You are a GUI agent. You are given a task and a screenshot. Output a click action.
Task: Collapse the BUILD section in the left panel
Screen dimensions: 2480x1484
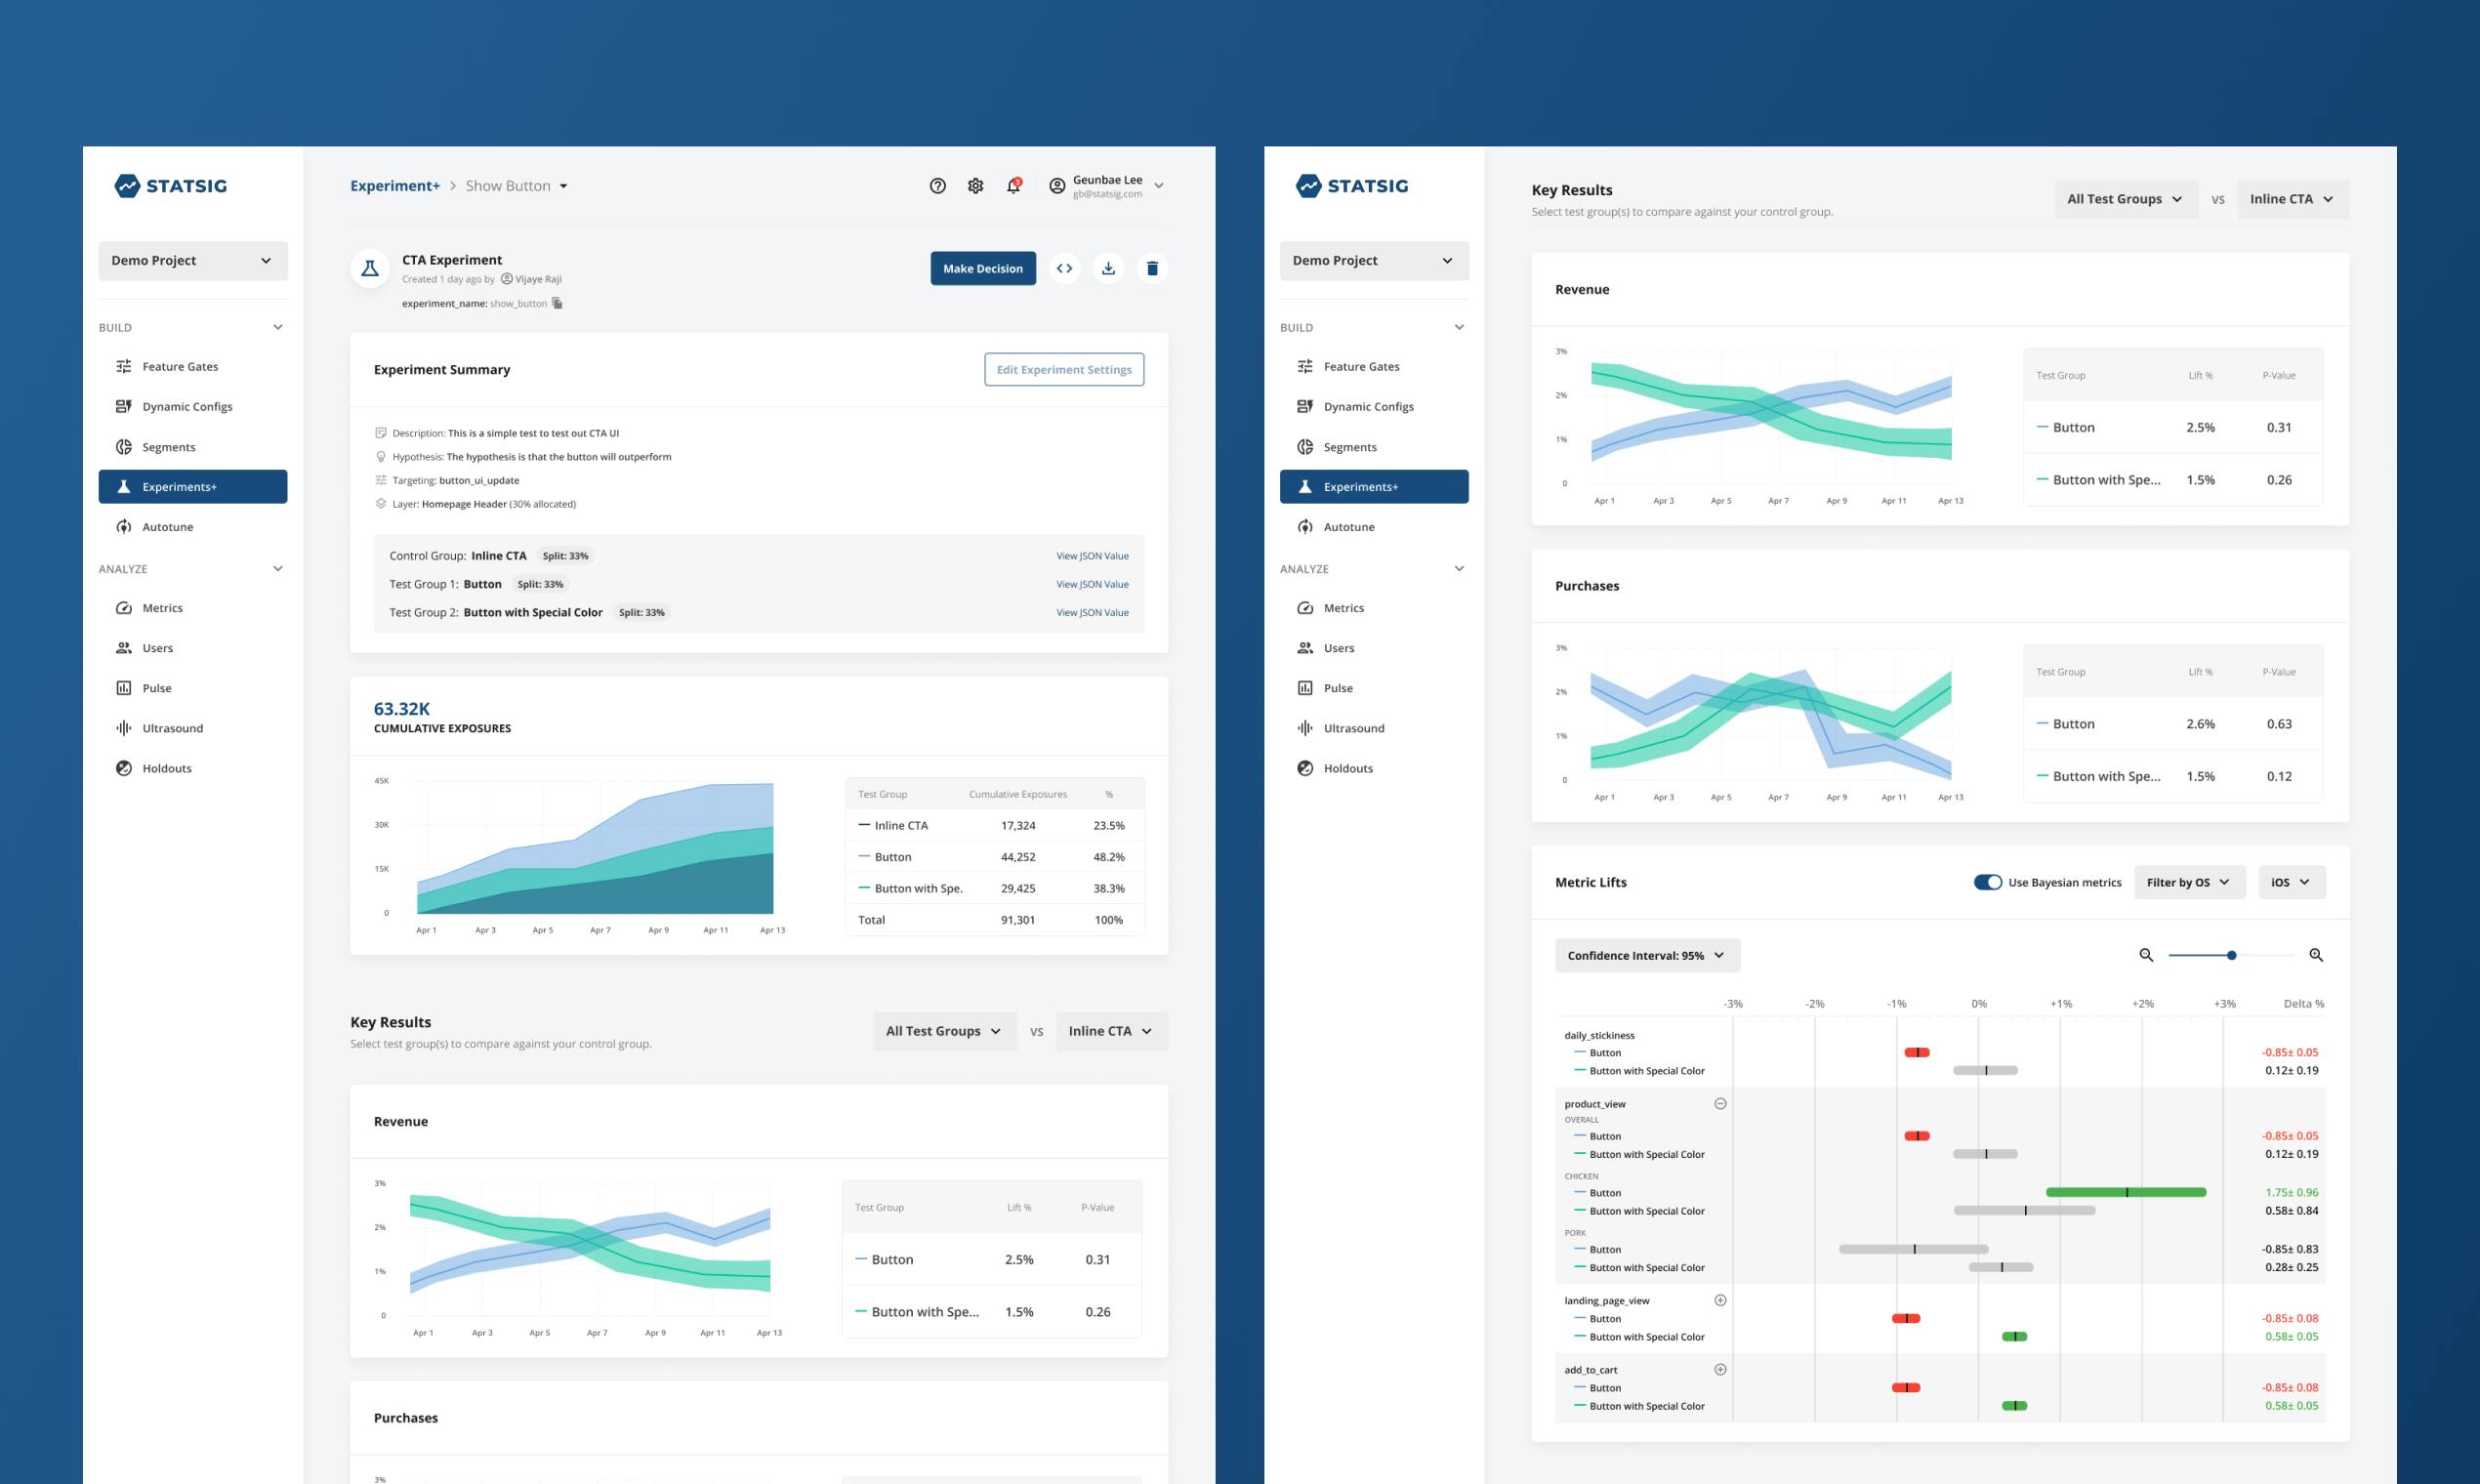[x=278, y=327]
